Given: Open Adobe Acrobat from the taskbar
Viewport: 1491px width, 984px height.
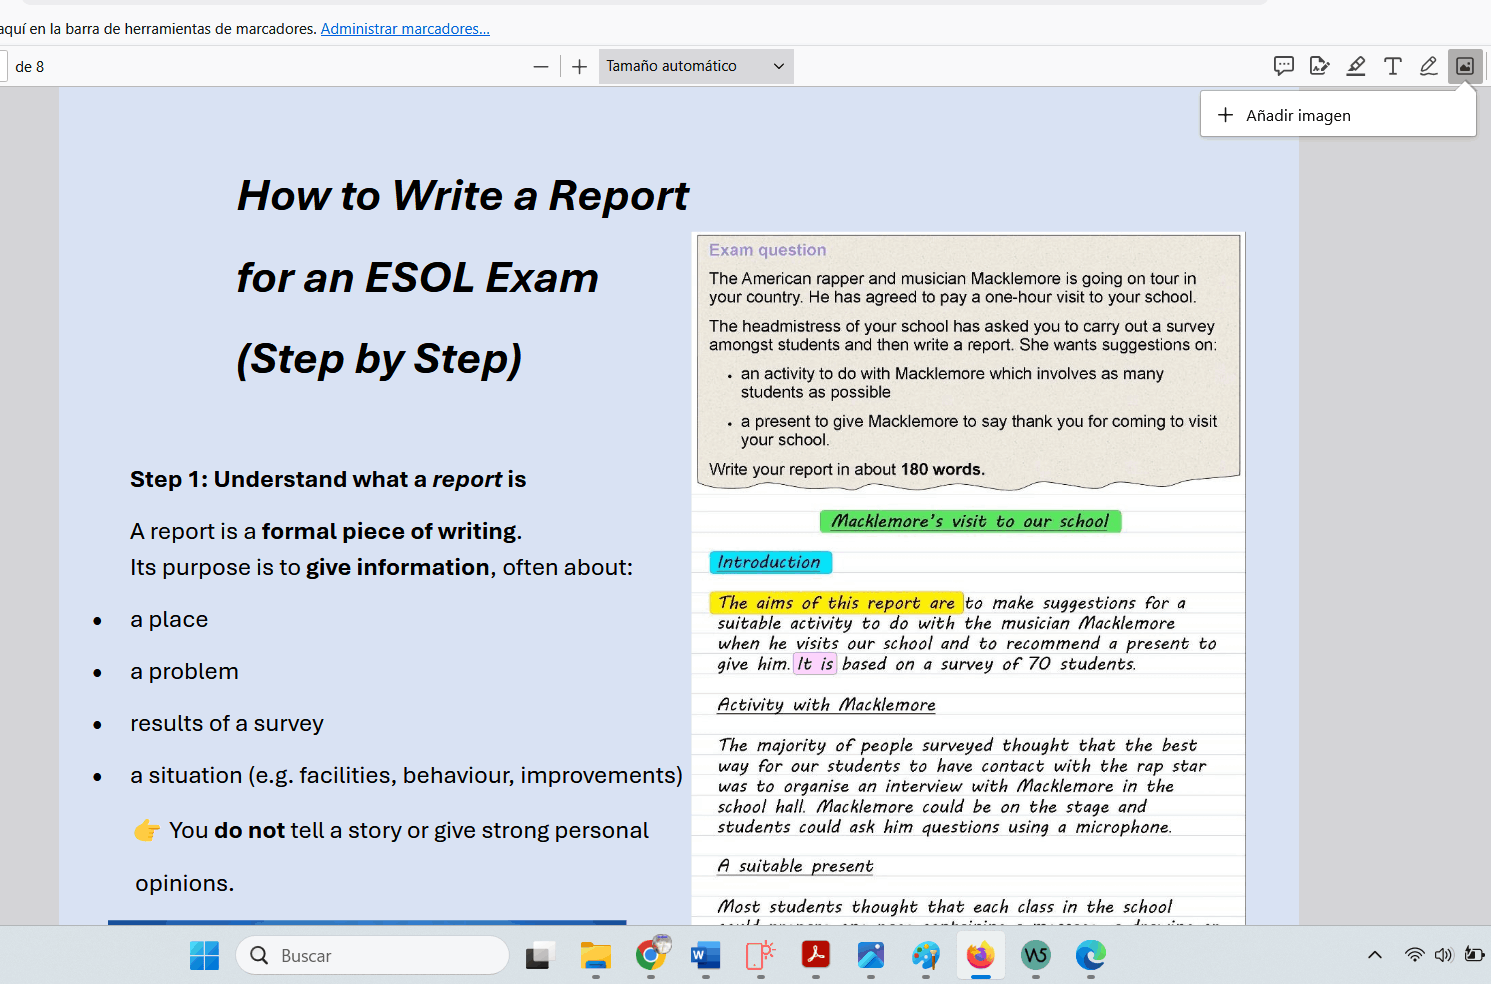Looking at the screenshot, I should point(815,955).
